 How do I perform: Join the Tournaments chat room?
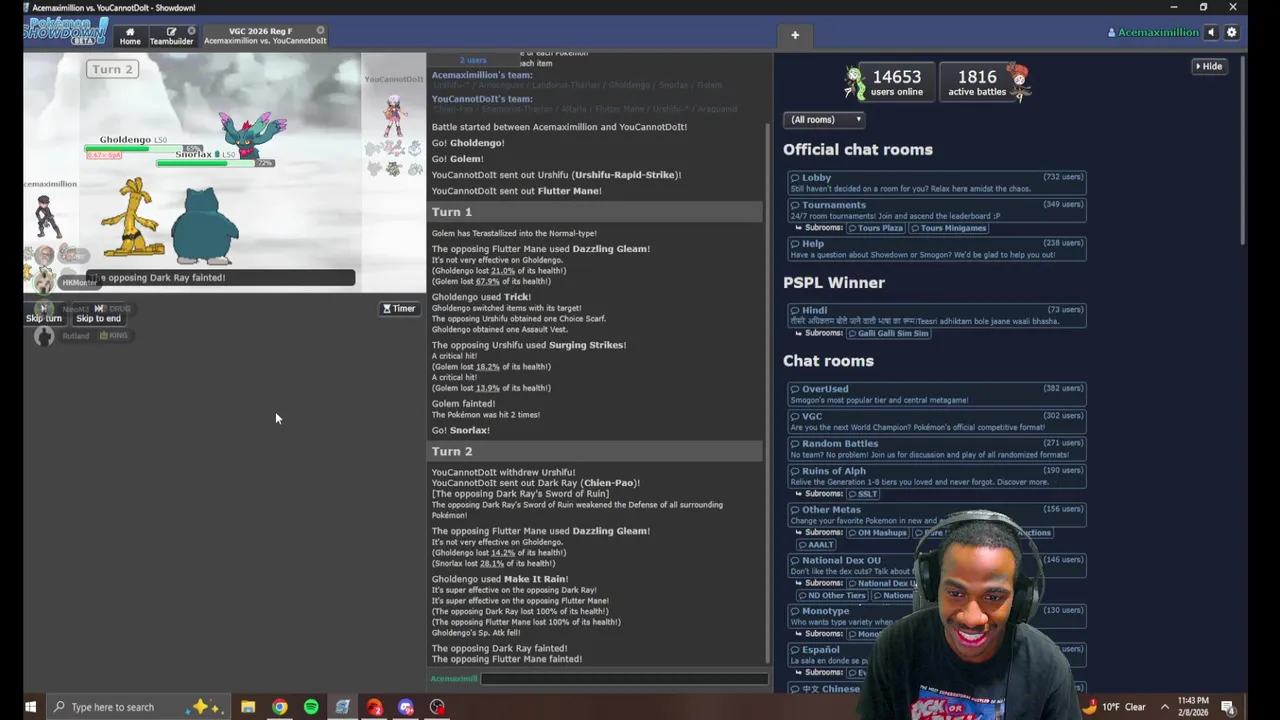click(x=937, y=210)
